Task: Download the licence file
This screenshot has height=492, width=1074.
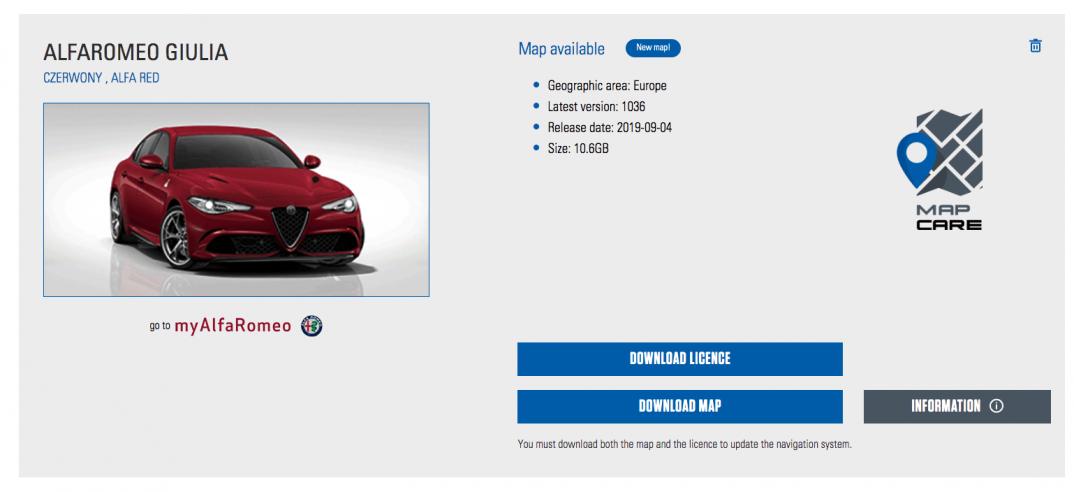Action: pos(679,359)
